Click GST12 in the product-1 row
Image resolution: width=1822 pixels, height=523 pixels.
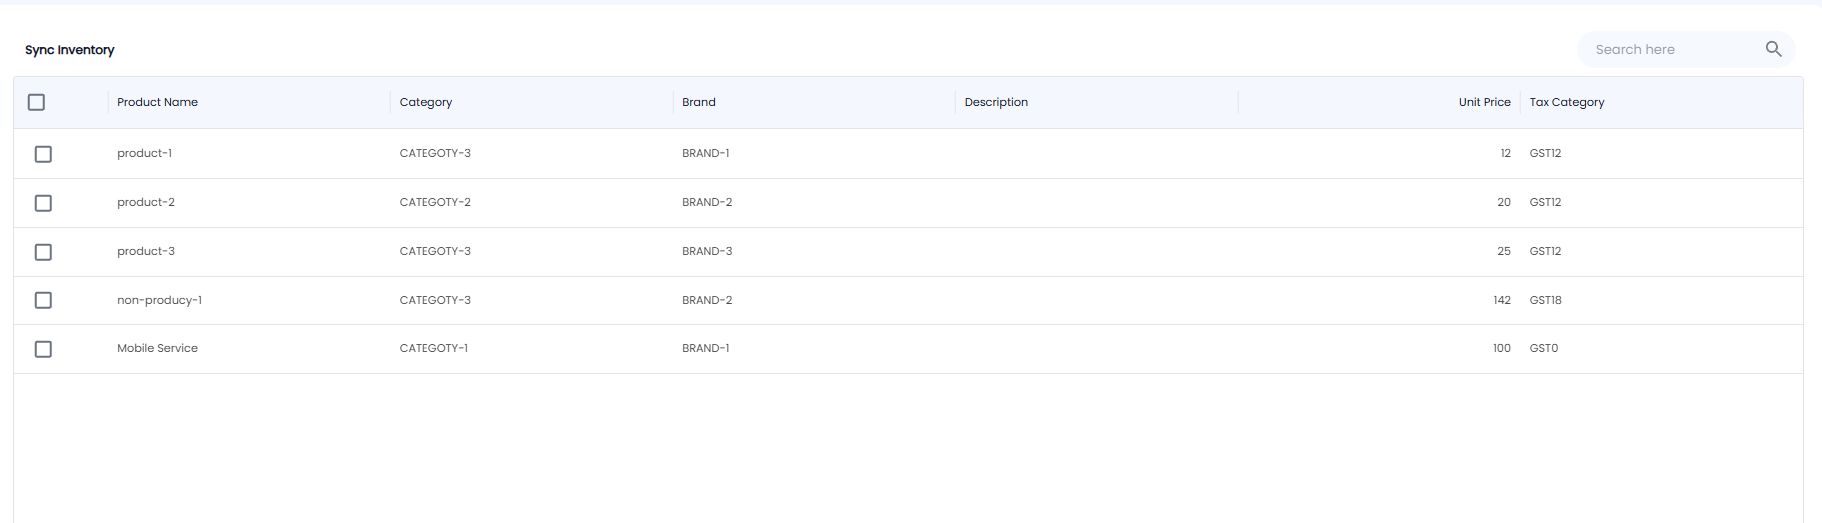[x=1545, y=153]
